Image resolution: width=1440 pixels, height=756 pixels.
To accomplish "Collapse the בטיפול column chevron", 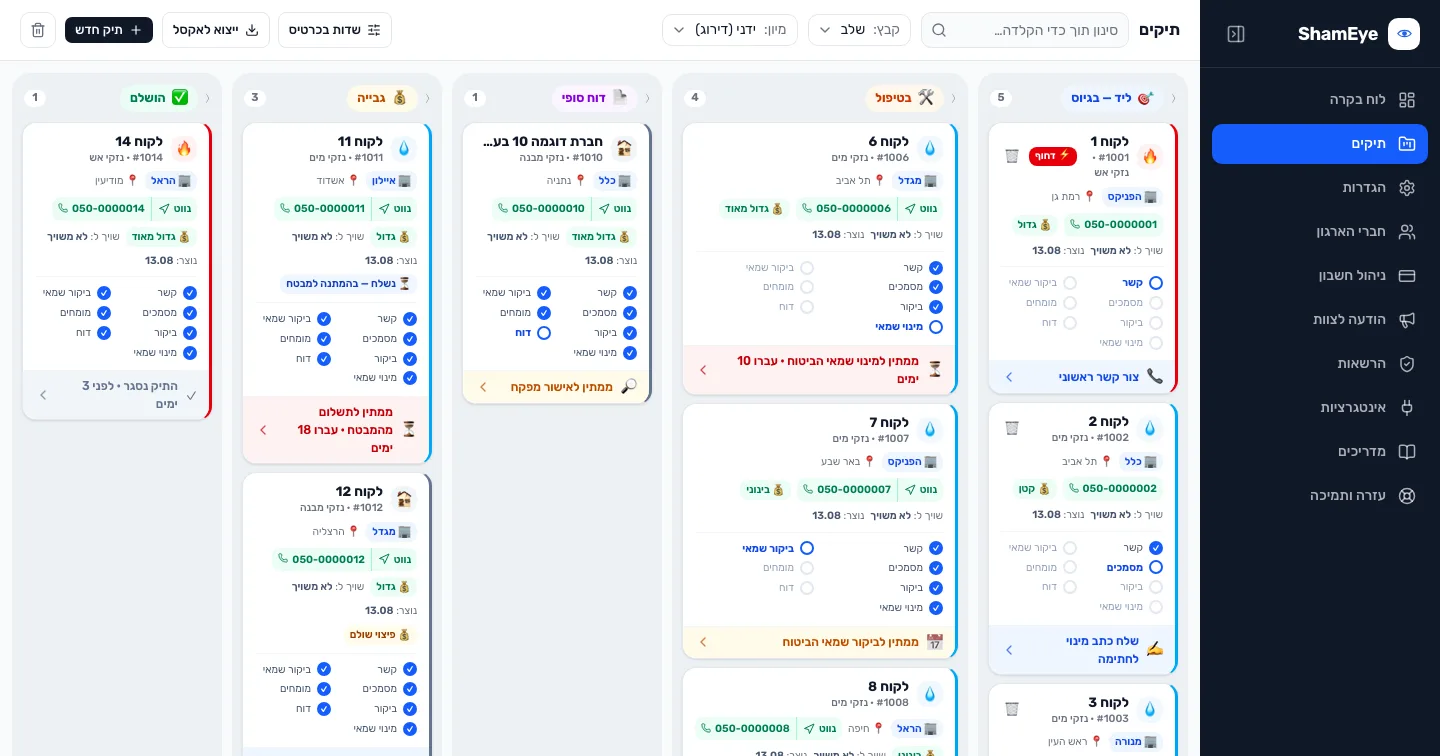I will point(954,98).
